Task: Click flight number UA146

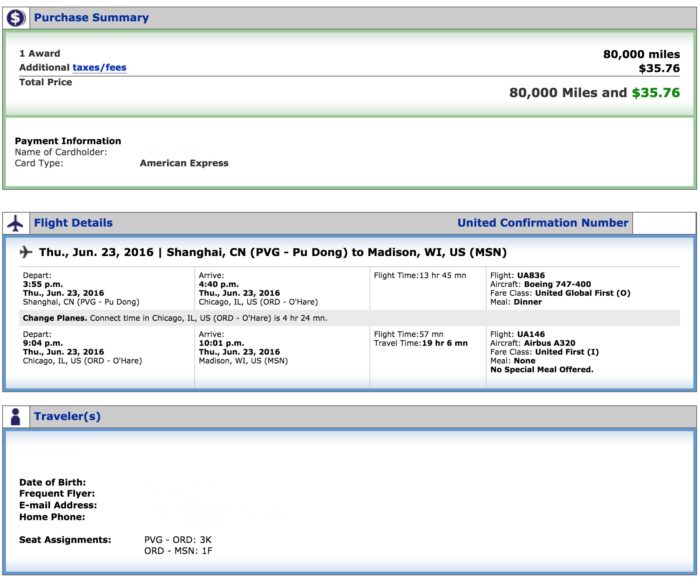Action: coord(531,334)
